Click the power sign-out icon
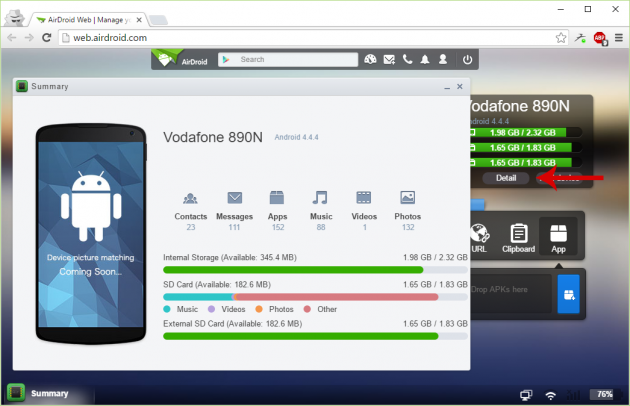Image resolution: width=630 pixels, height=406 pixels. pyautogui.click(x=467, y=59)
